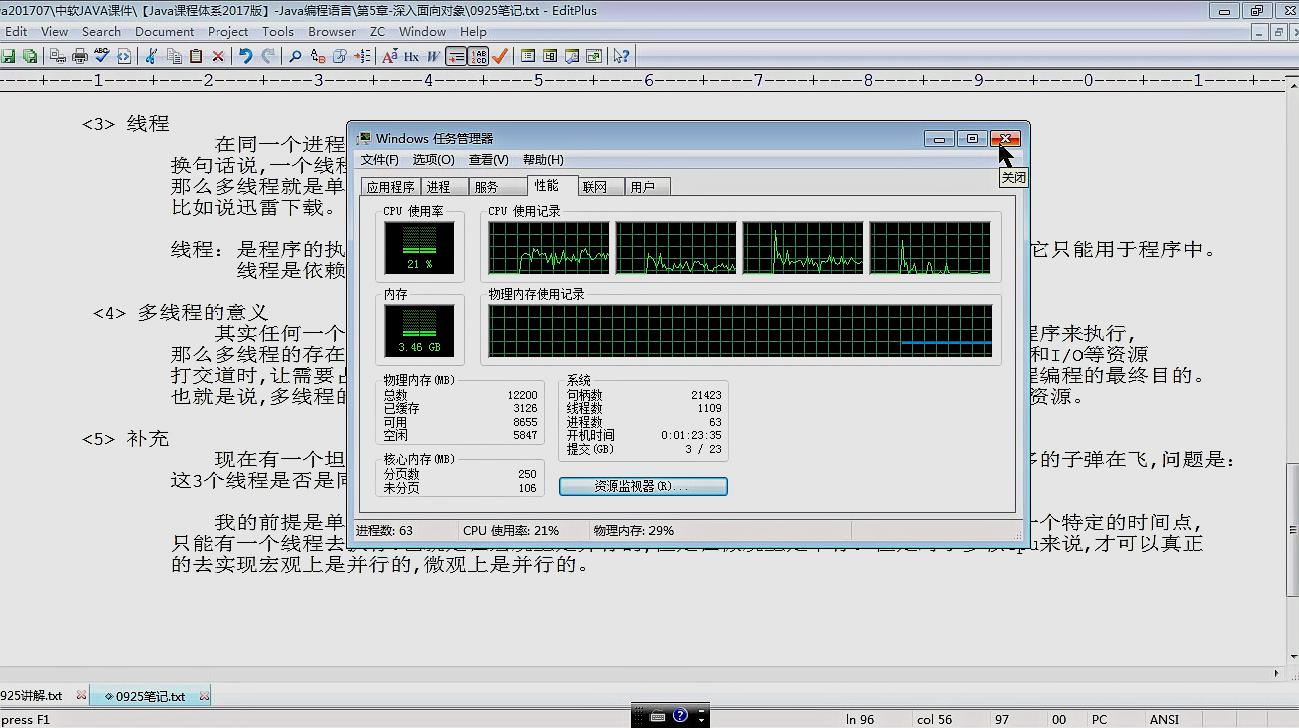Run the ABC spell check tool
This screenshot has height=728, width=1299.
pyautogui.click(x=101, y=56)
